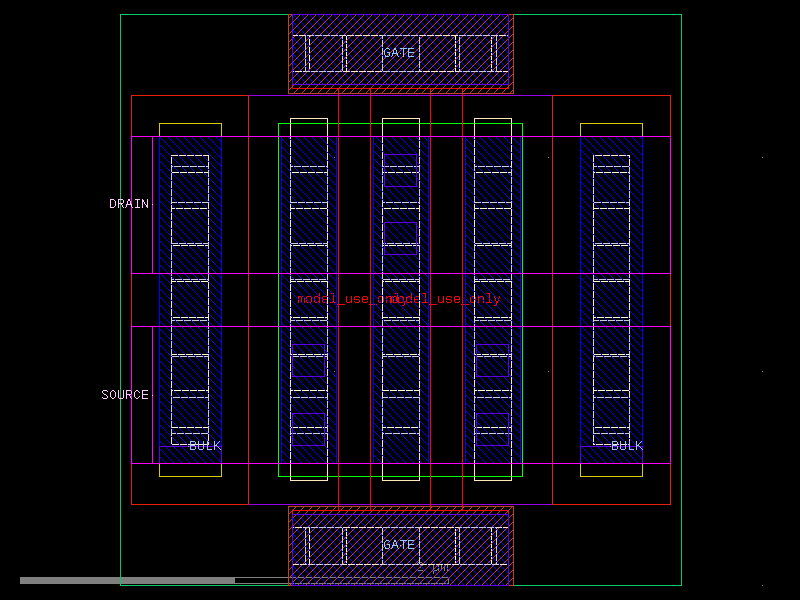Select the DRAIN region label

(x=127, y=203)
